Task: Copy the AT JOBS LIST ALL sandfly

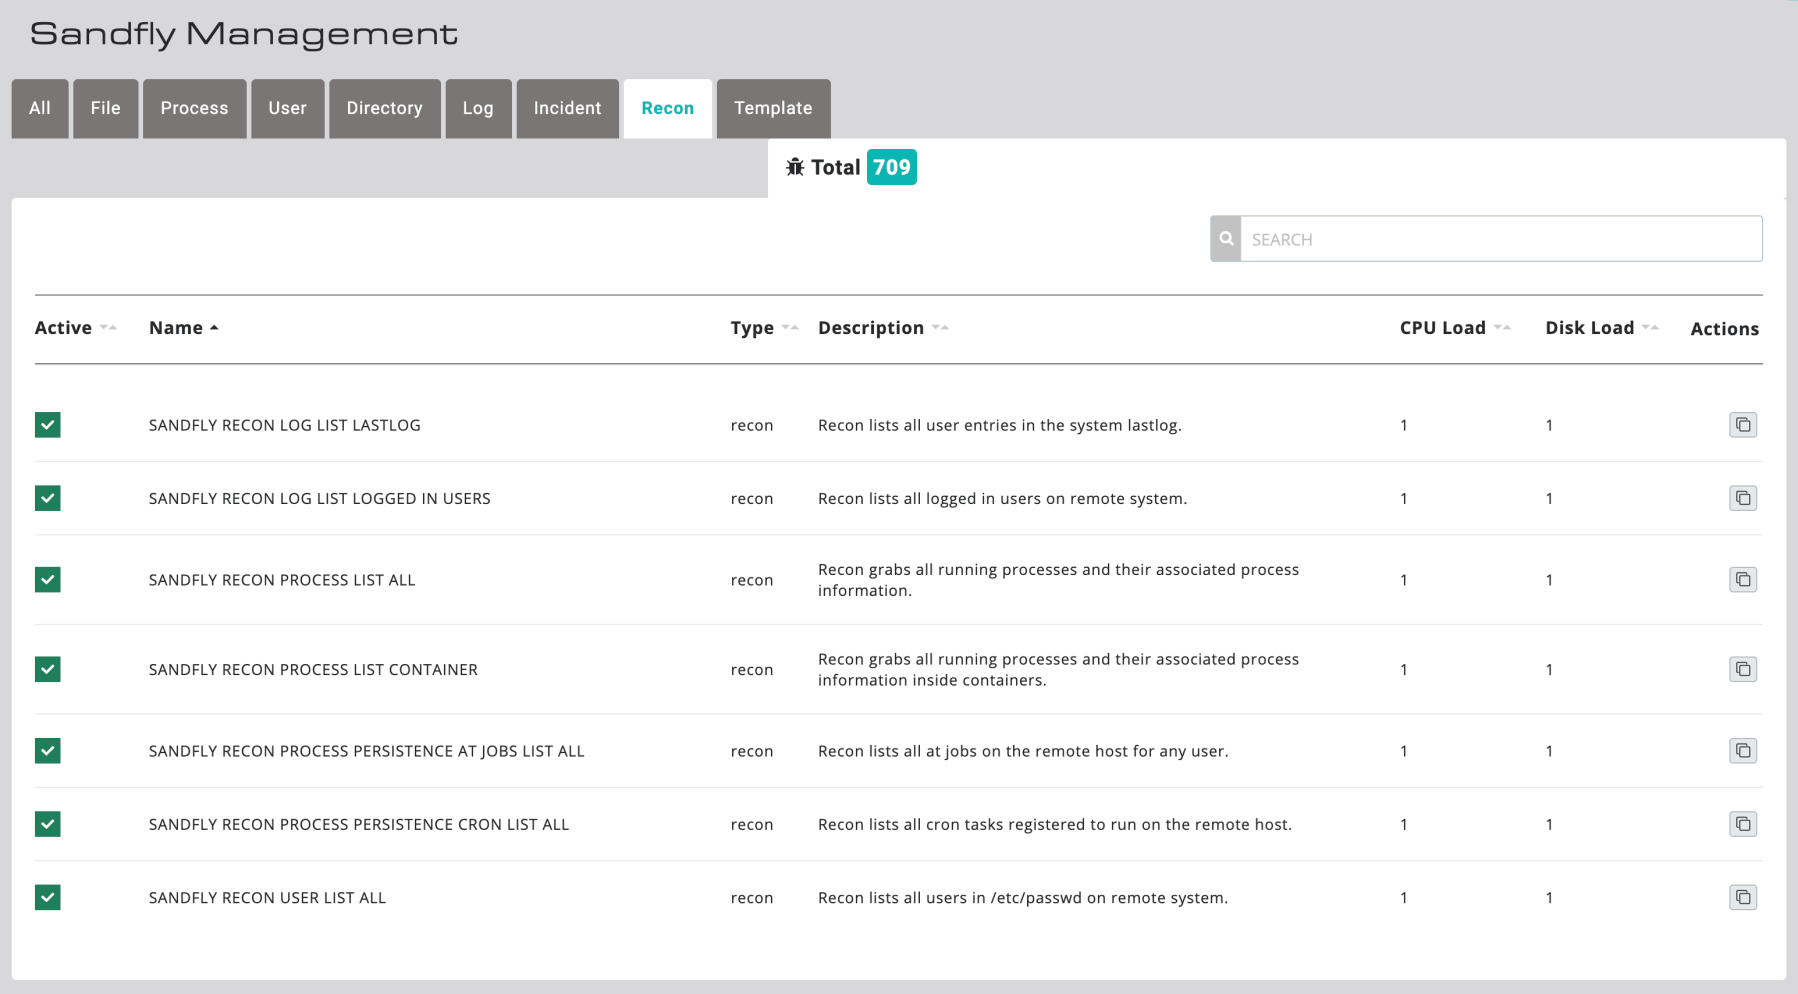Action: point(1743,751)
